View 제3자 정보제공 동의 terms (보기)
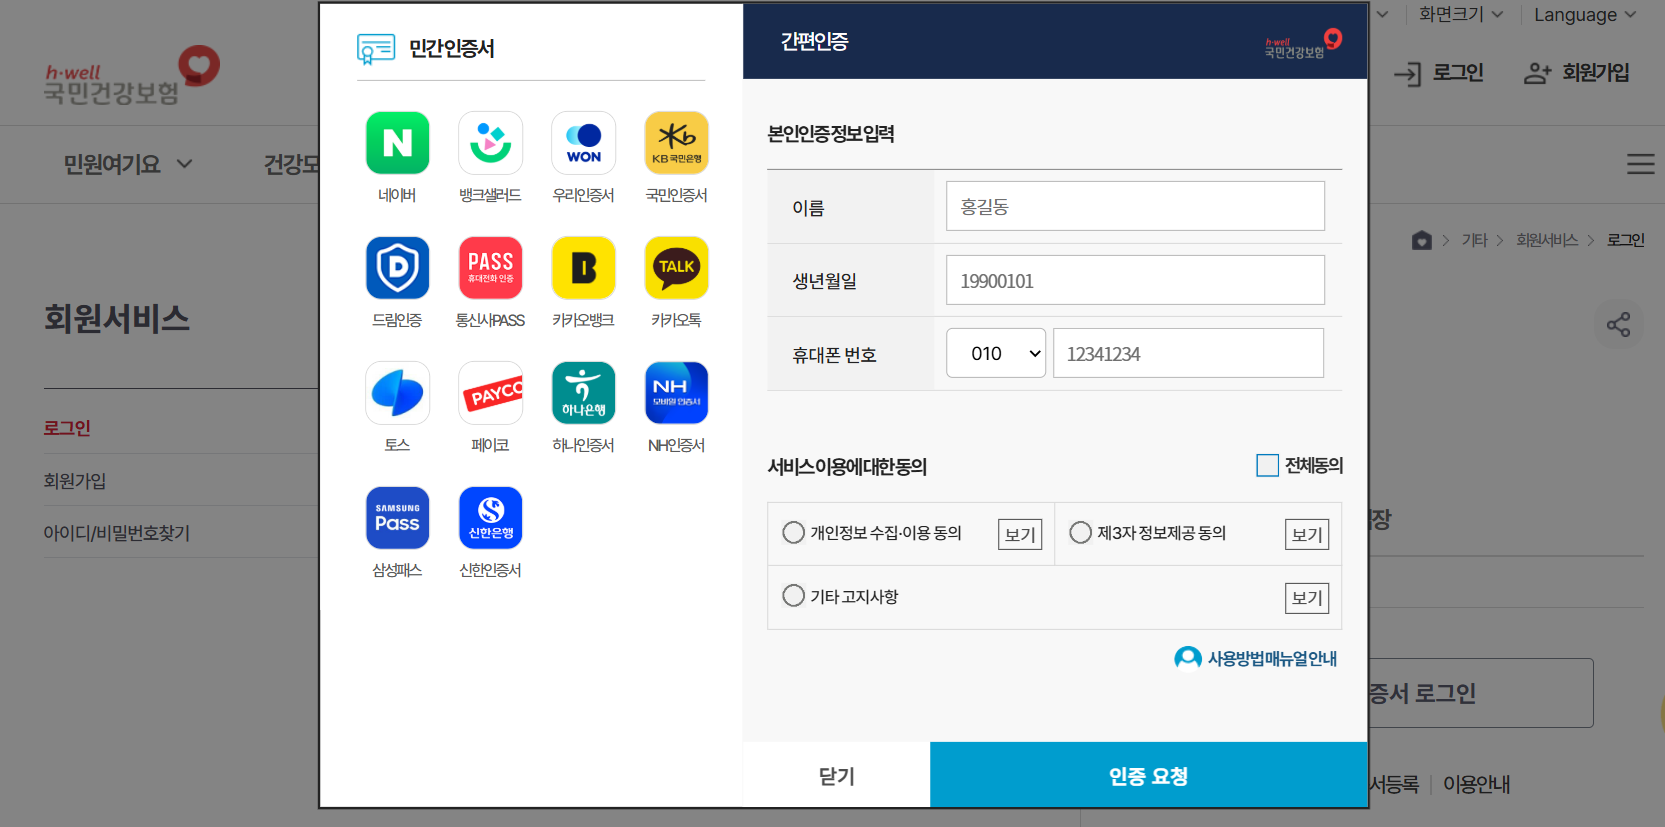 pos(1307,535)
